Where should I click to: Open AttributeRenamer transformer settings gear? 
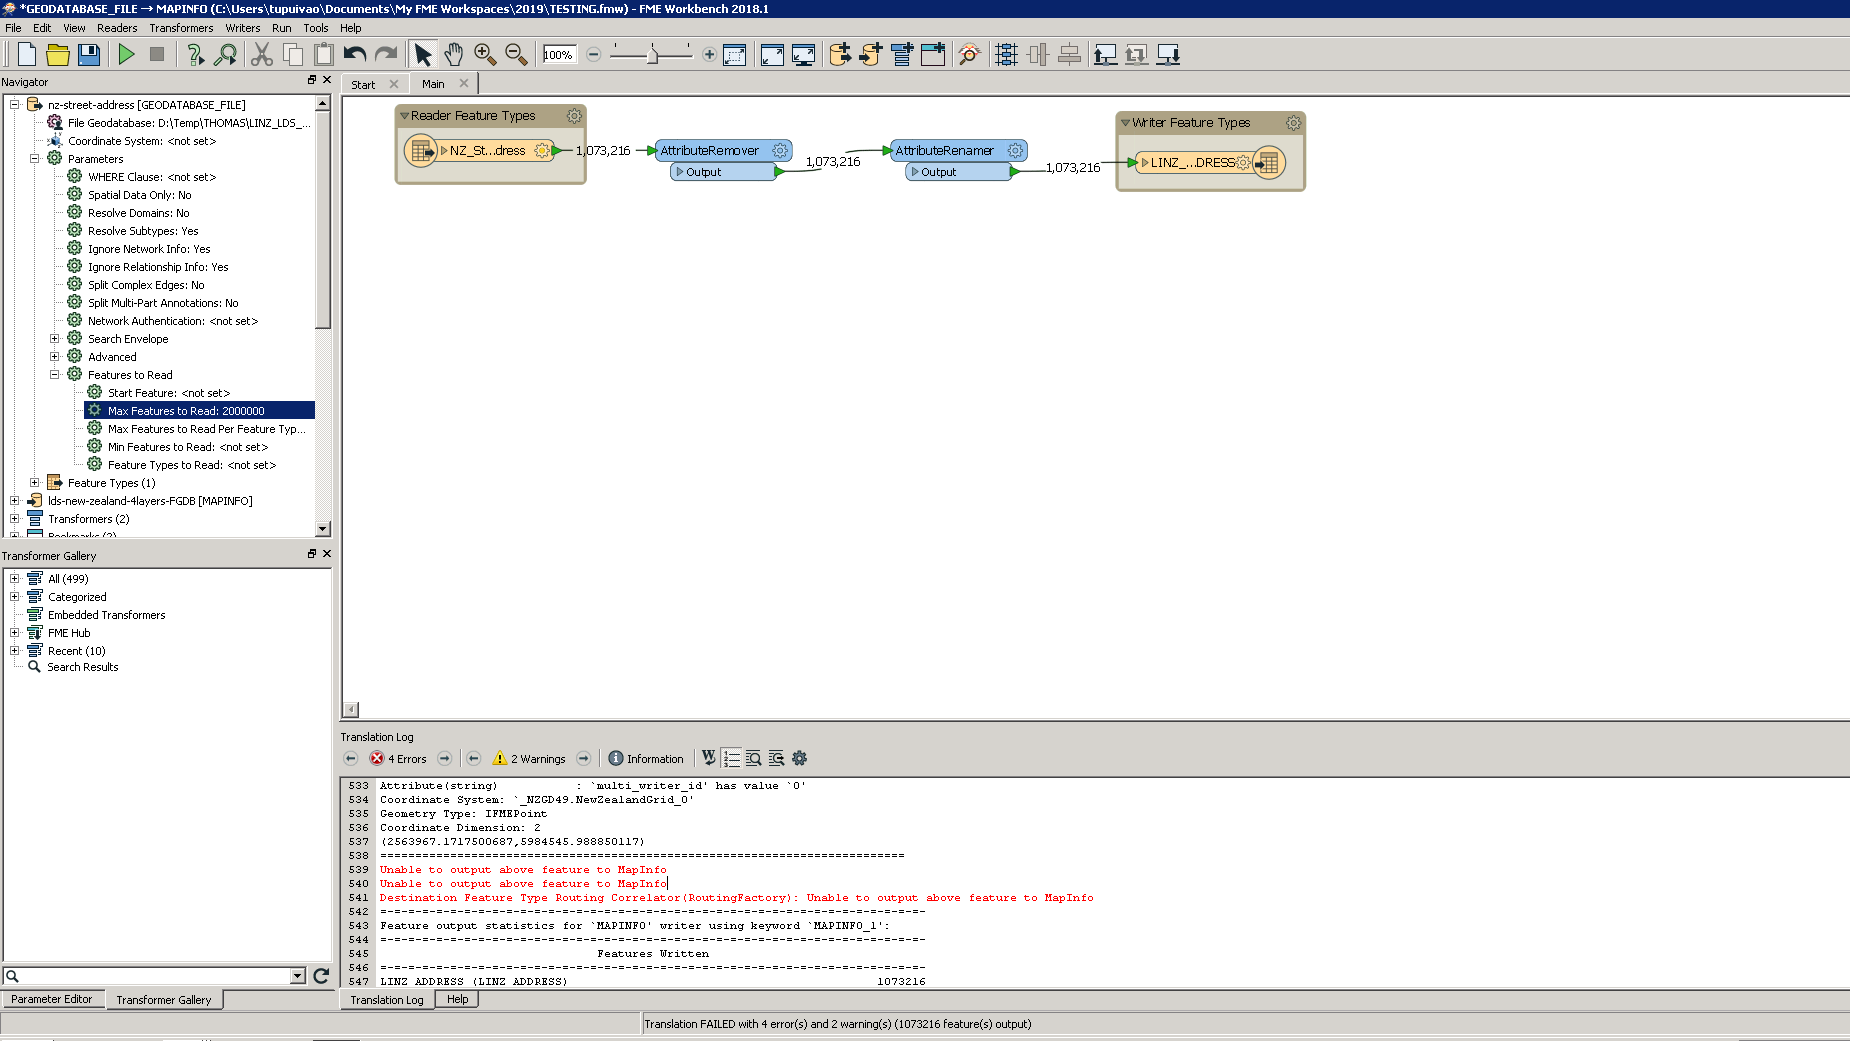point(1015,150)
